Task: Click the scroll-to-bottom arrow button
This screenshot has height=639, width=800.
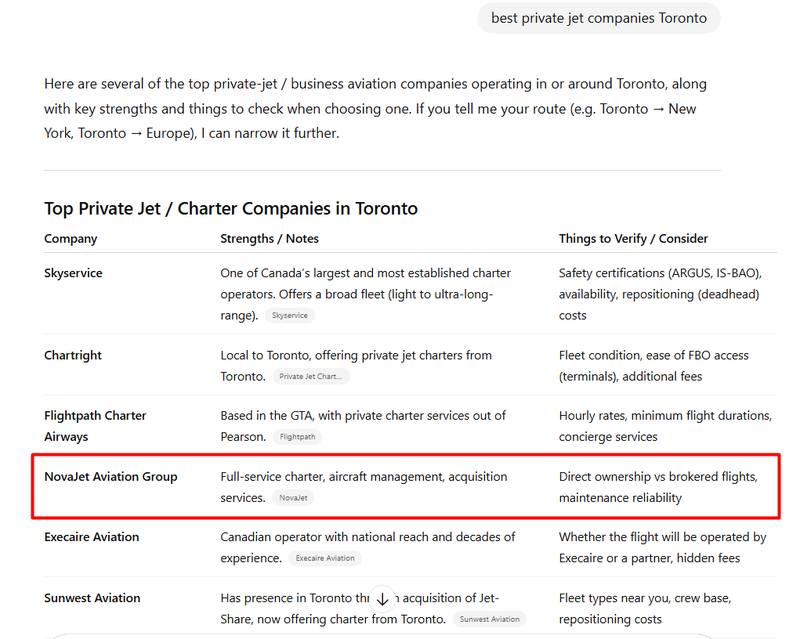Action: (x=382, y=599)
